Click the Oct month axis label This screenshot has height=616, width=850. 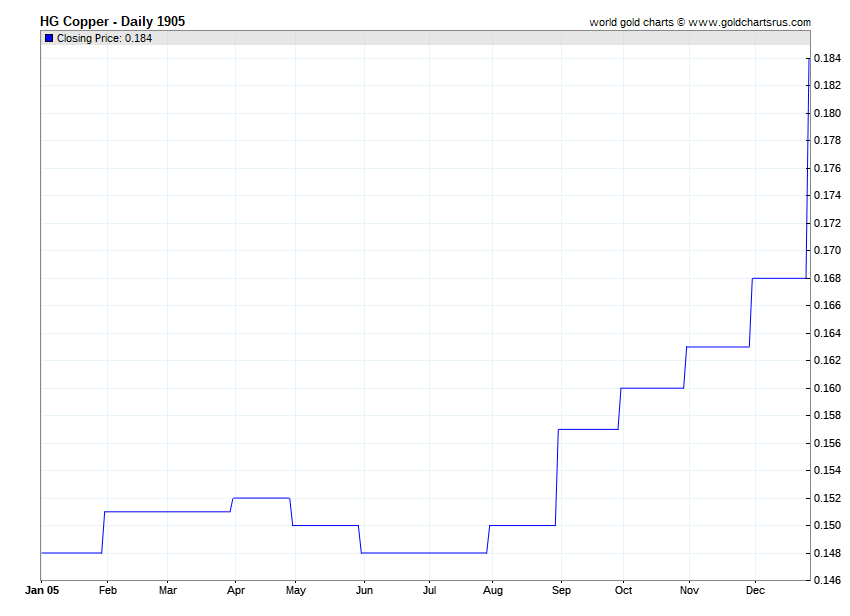(x=624, y=590)
